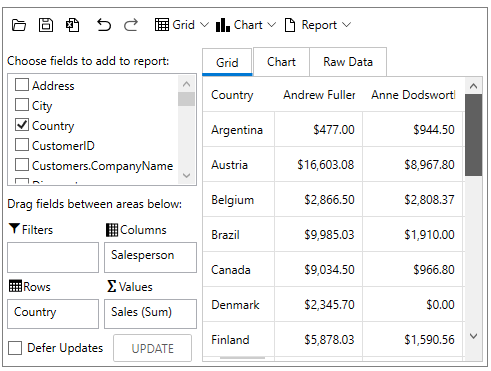Select Sales (Sum) in the Values area
This screenshot has height=371, width=491.
141,312
